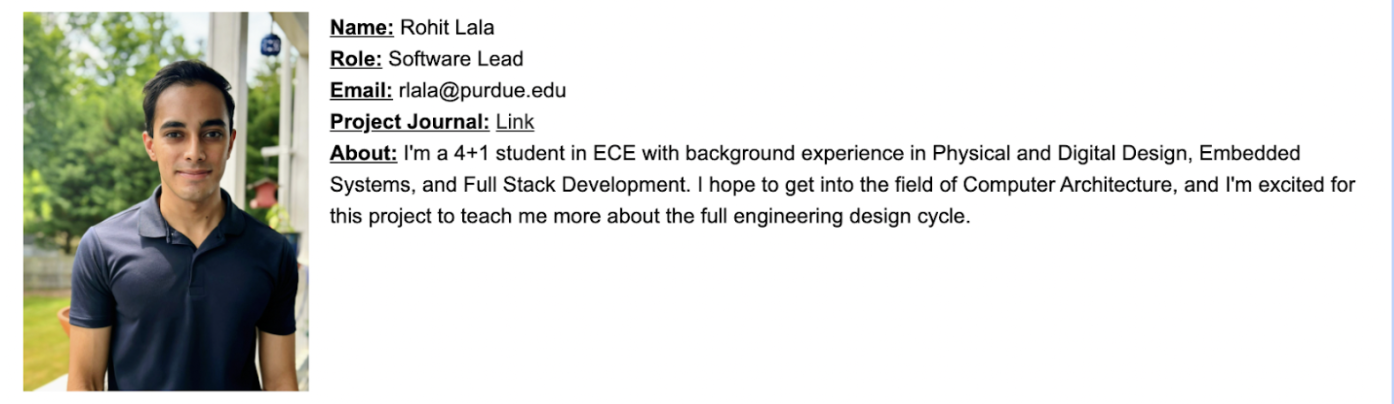1394x404 pixels.
Task: Click the underlined "Email:" label
Action: click(x=361, y=91)
